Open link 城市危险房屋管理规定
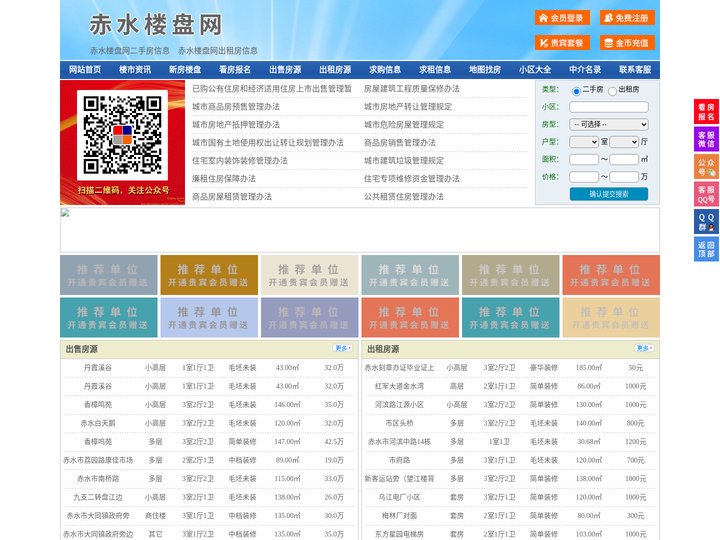The height and width of the screenshot is (540, 720). (404, 124)
